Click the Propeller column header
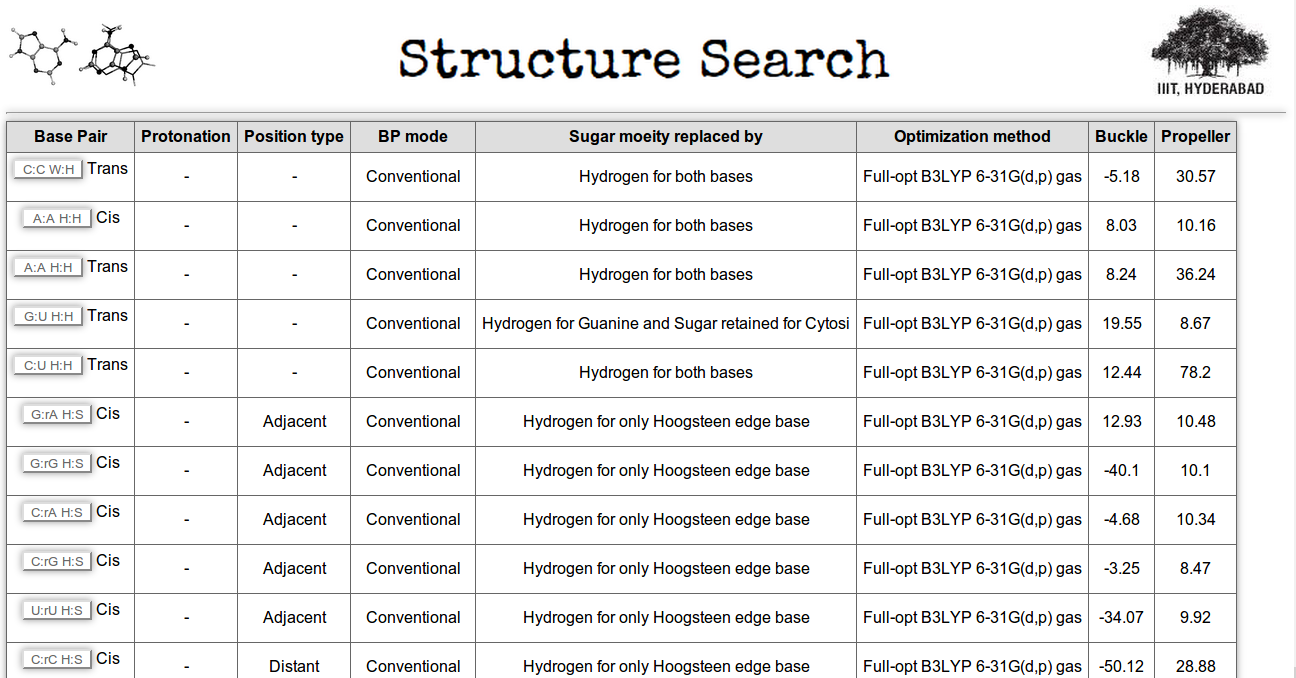Screen dimensions: 1296x678 (x=1196, y=137)
